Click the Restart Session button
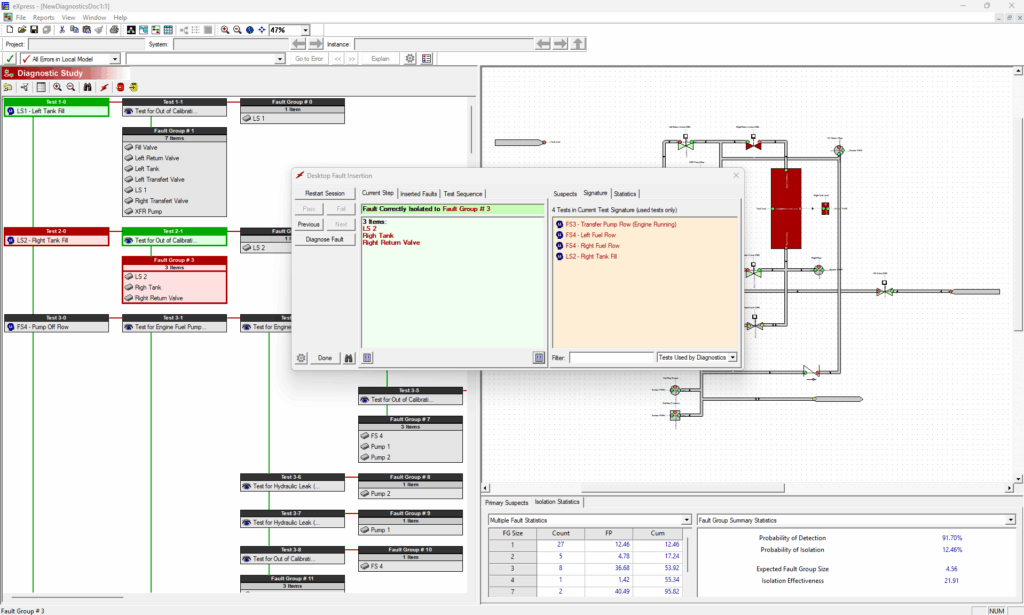Screen dimensions: 1024x615 coord(325,193)
